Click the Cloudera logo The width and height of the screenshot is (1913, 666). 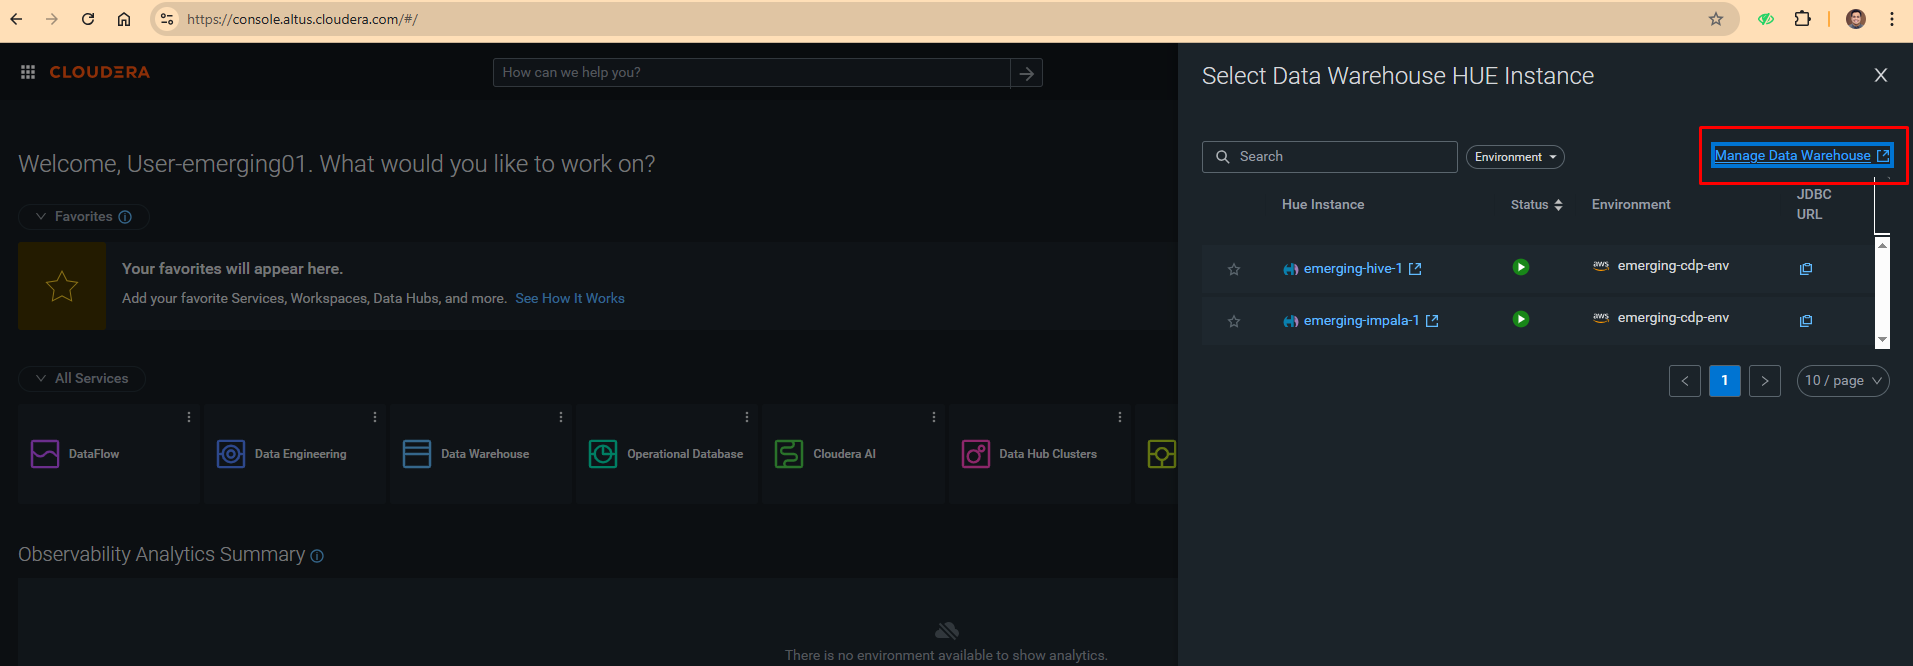pos(100,72)
